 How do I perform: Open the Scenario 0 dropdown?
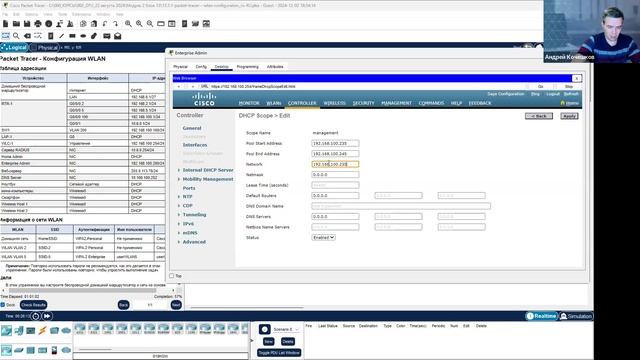[286, 329]
